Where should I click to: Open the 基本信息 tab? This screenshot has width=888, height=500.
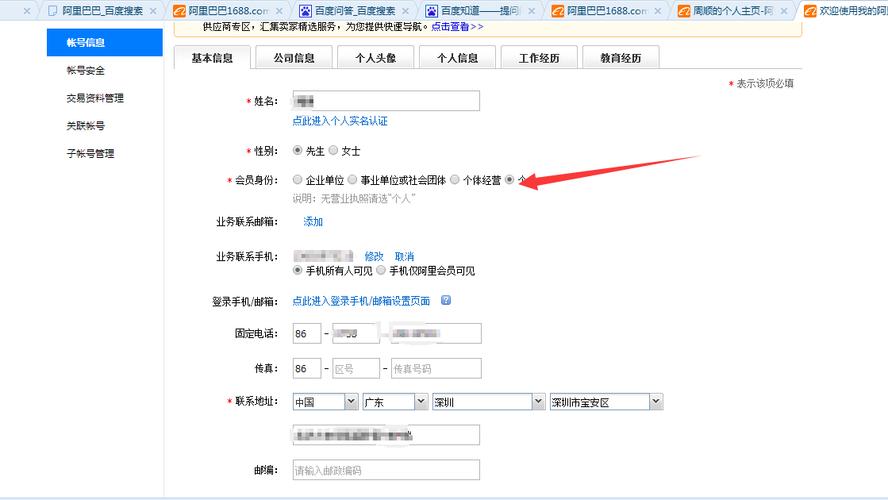[x=212, y=58]
